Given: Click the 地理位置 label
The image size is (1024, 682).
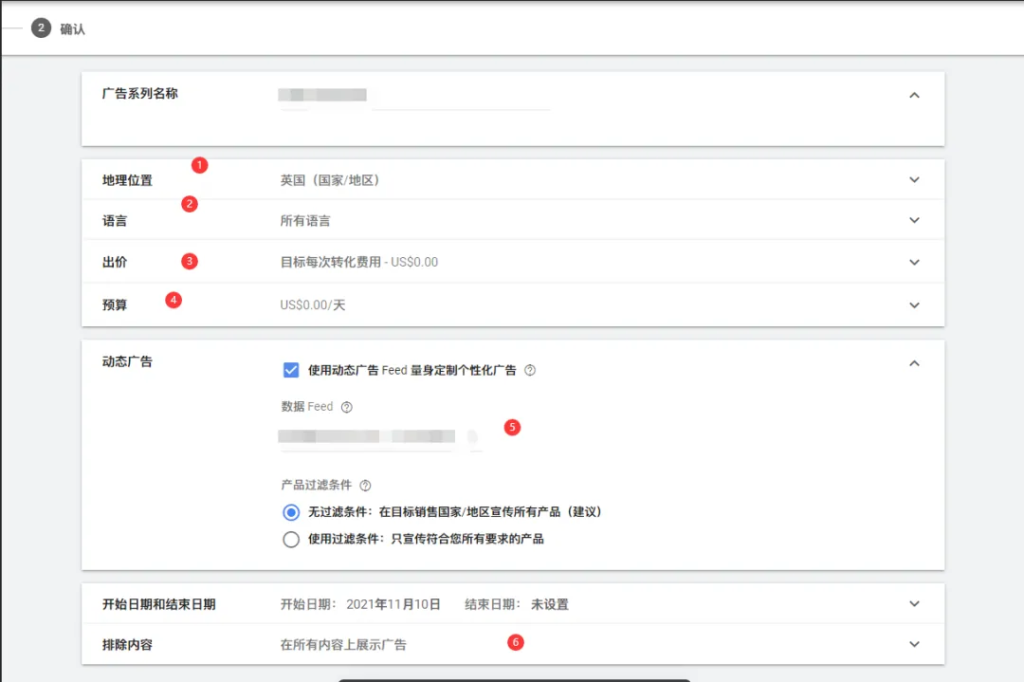Looking at the screenshot, I should click(127, 180).
